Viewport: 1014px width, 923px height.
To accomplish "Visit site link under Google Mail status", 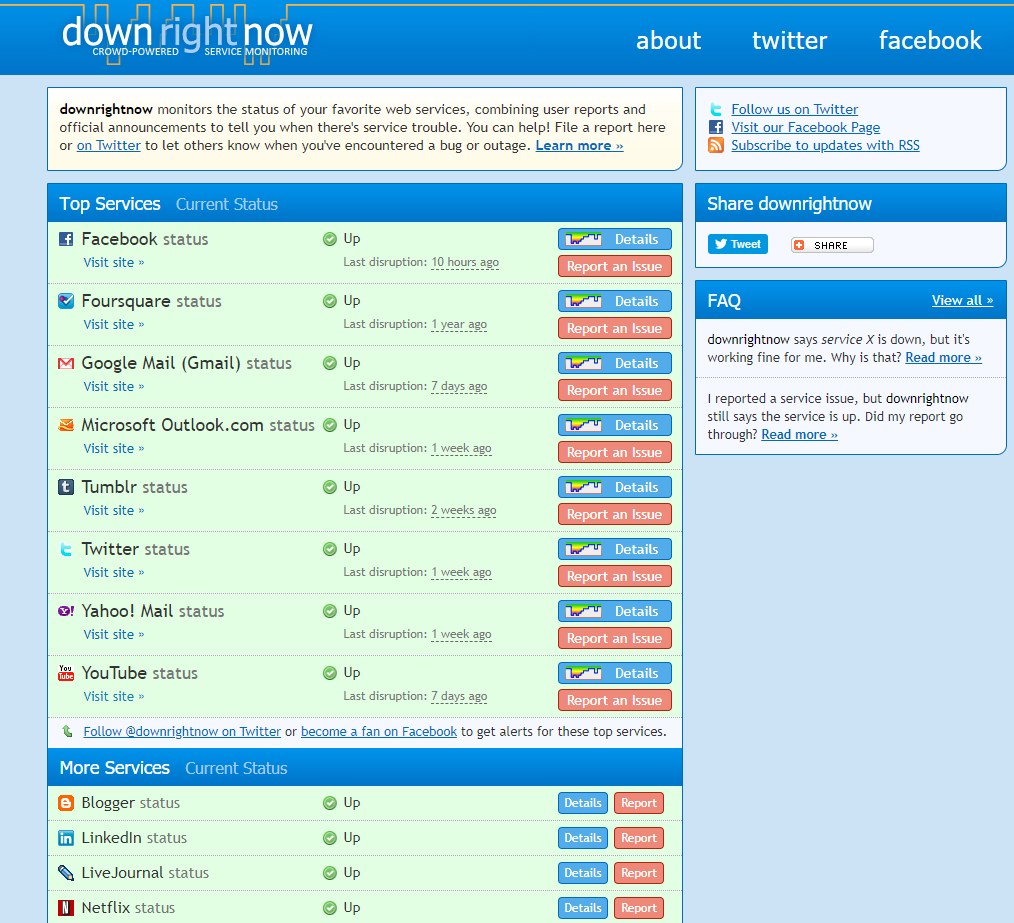I will (113, 387).
